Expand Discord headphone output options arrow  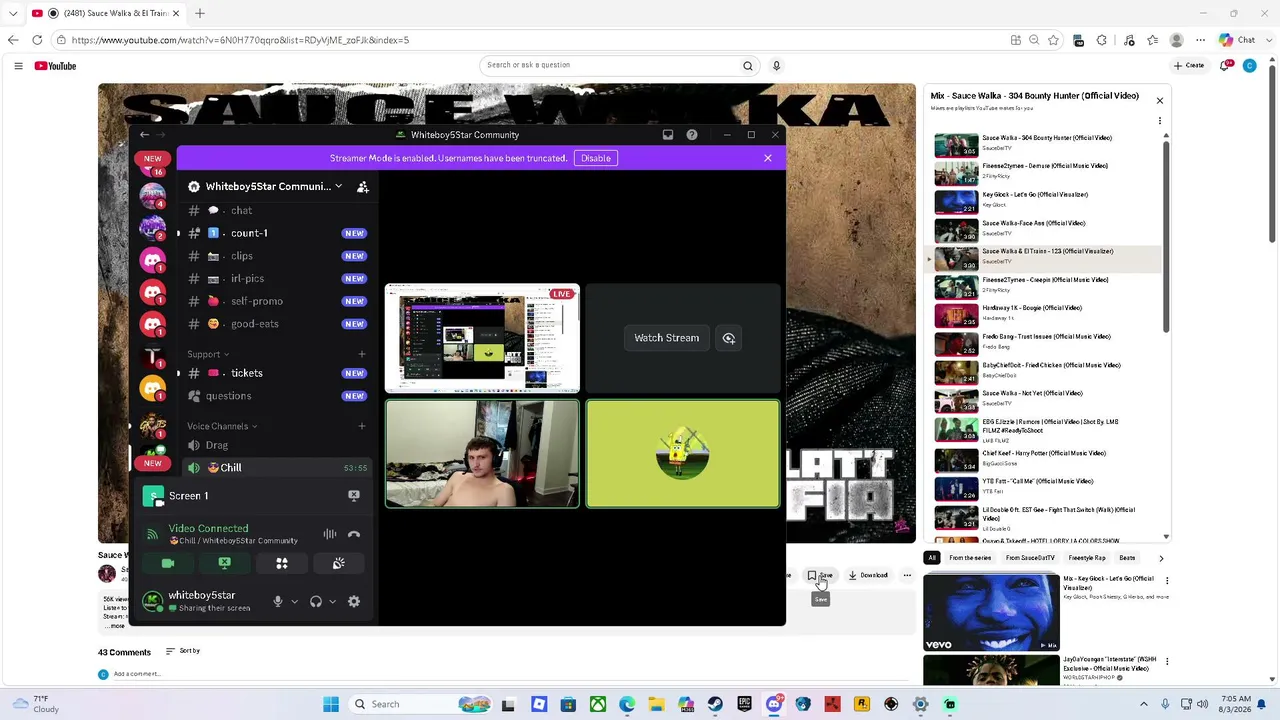(x=332, y=601)
